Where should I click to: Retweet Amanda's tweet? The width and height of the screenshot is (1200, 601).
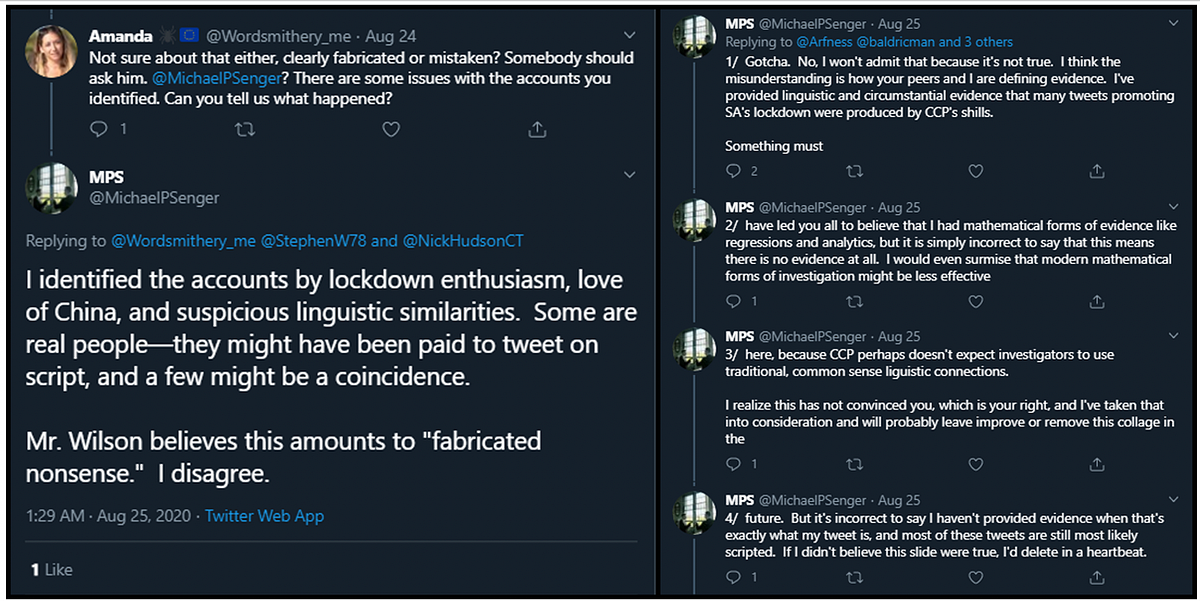coord(243,129)
